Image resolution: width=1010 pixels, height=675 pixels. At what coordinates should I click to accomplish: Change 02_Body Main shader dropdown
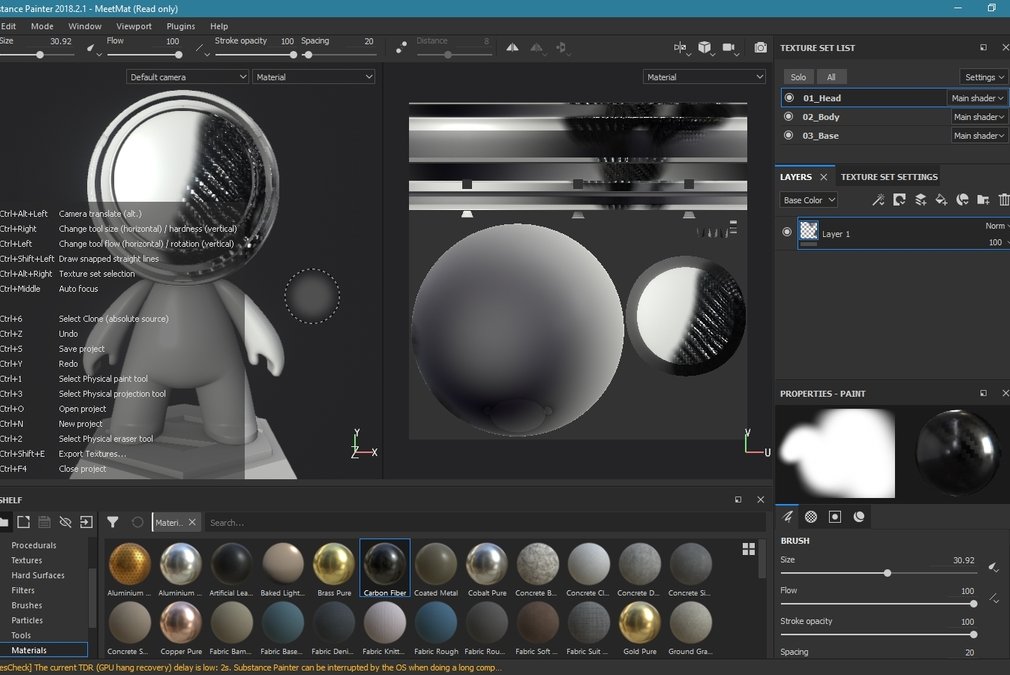978,117
